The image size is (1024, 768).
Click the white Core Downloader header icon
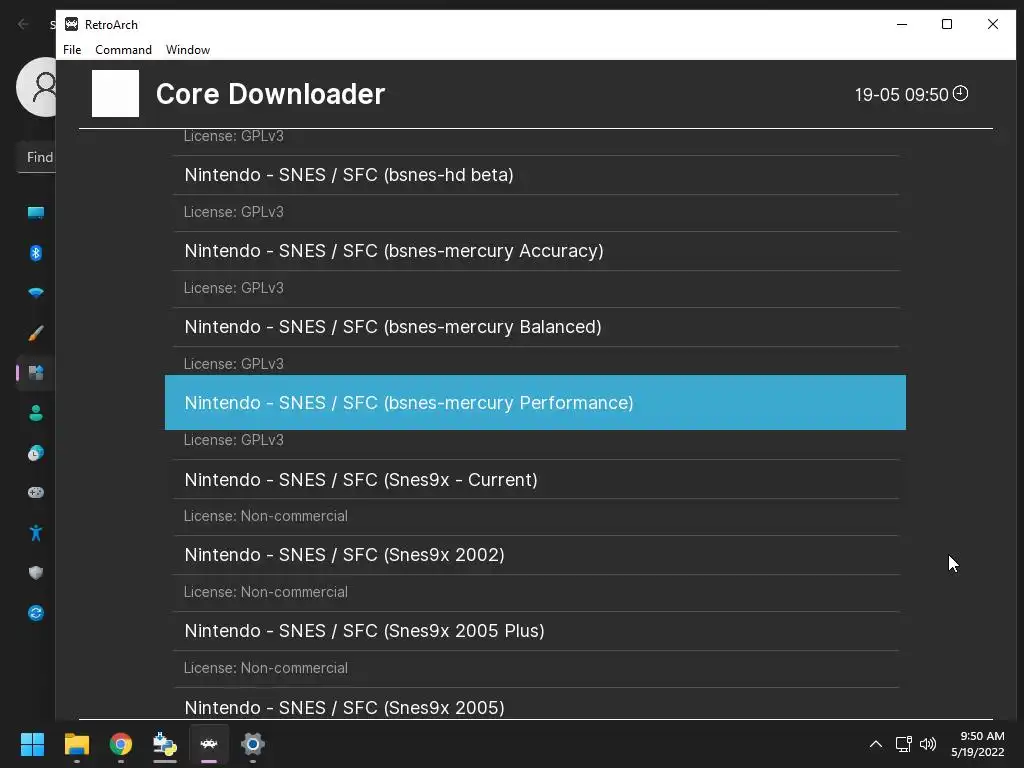coord(116,93)
